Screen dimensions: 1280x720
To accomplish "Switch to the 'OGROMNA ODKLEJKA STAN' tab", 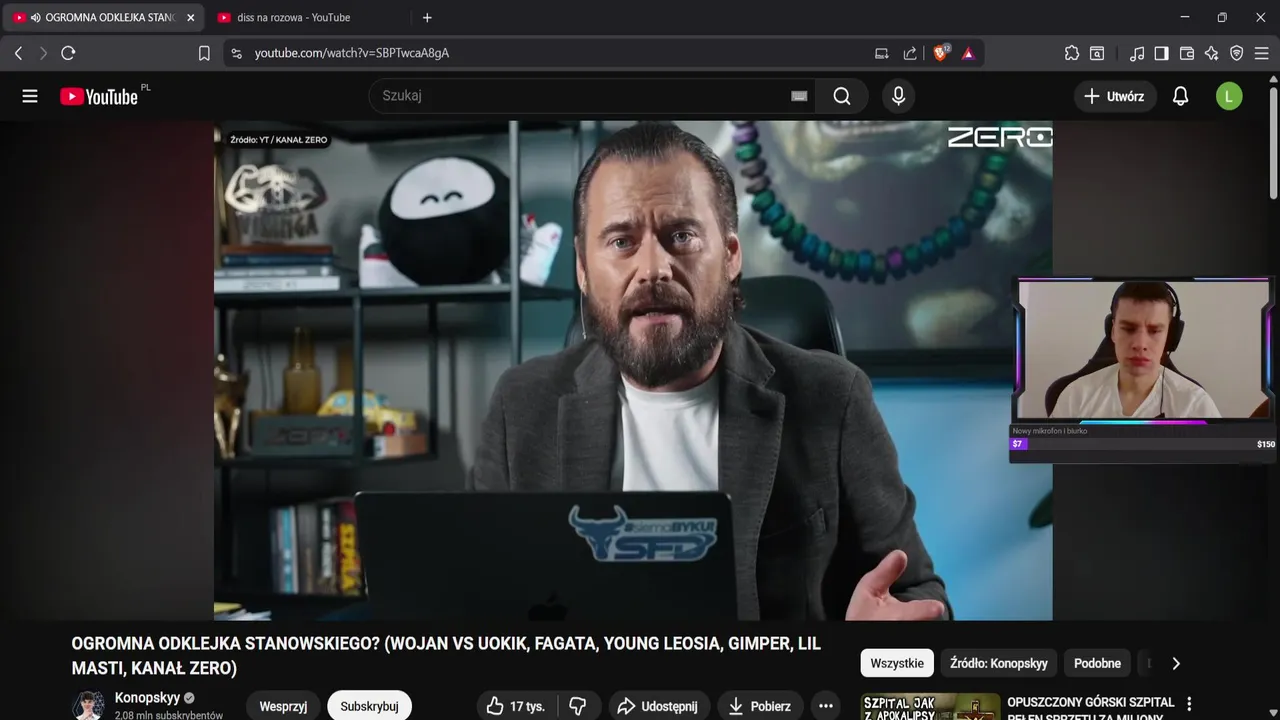I will pyautogui.click(x=104, y=18).
